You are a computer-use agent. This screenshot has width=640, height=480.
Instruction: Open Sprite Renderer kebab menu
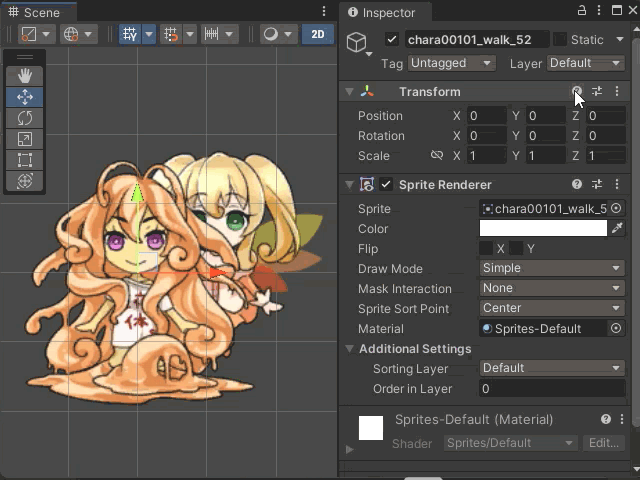(617, 184)
